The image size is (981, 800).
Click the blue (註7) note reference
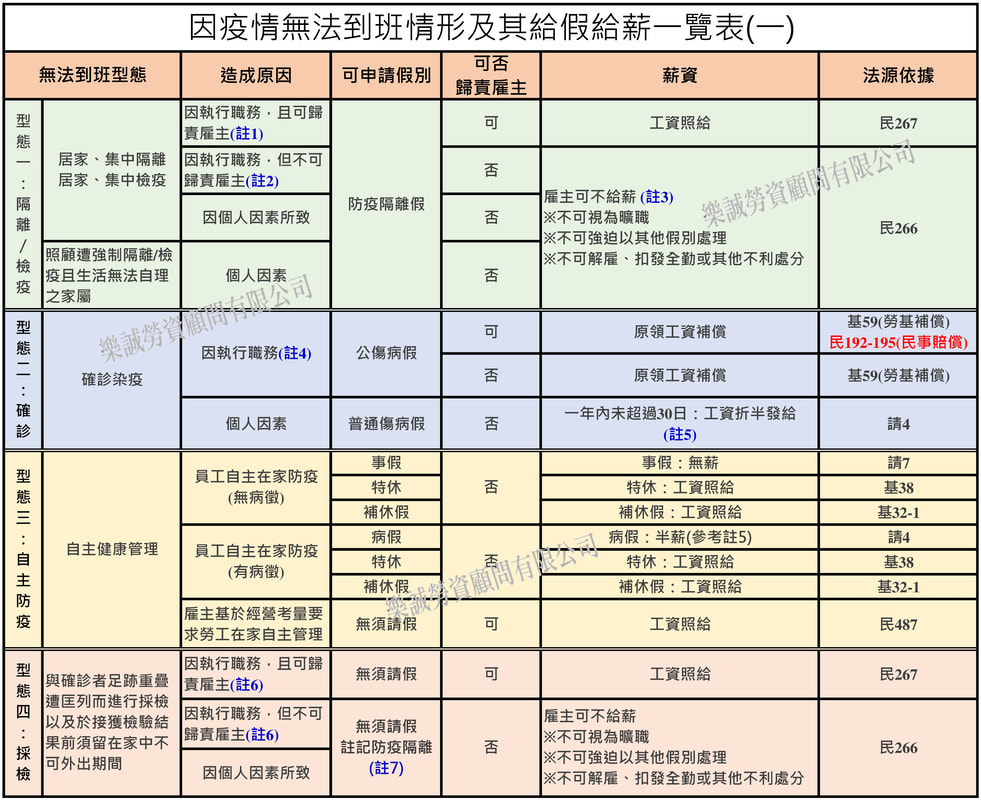[386, 767]
